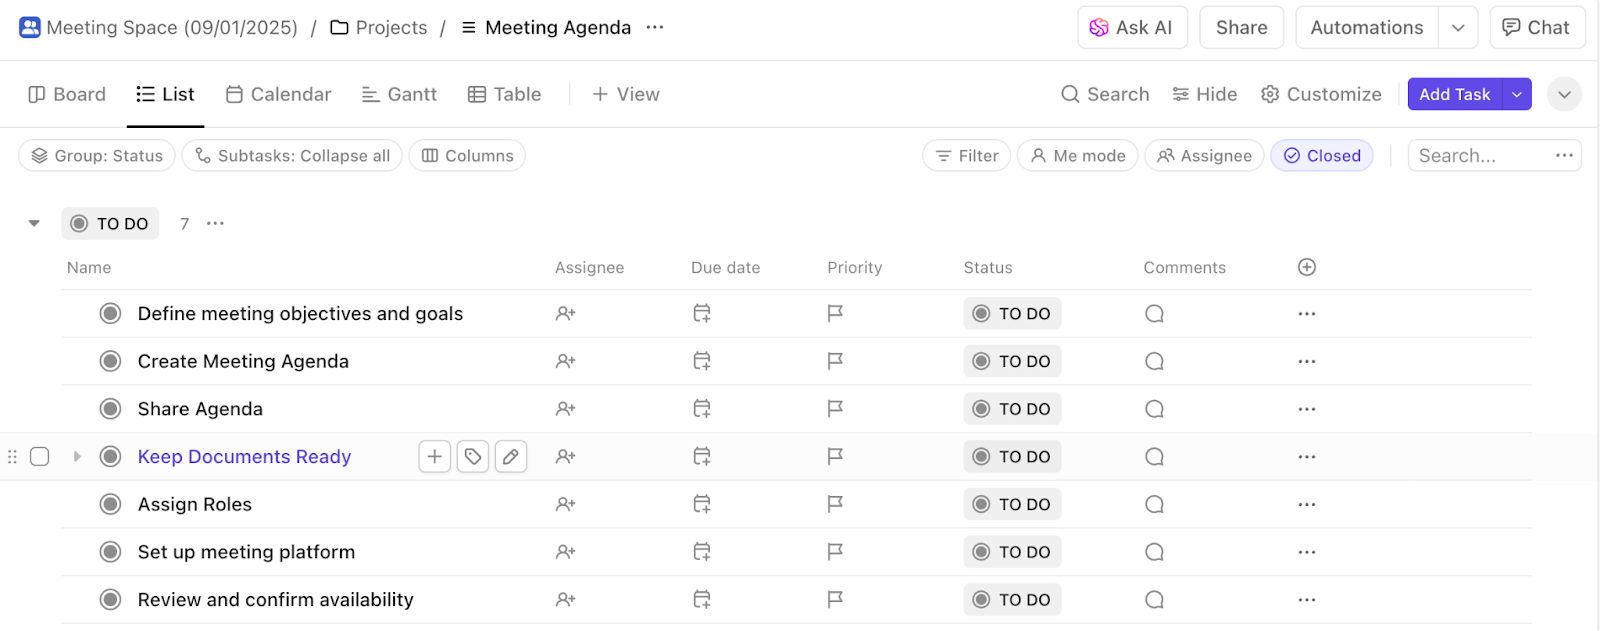Open comments on Define meeting objectives
This screenshot has width=1600, height=631.
(1154, 313)
